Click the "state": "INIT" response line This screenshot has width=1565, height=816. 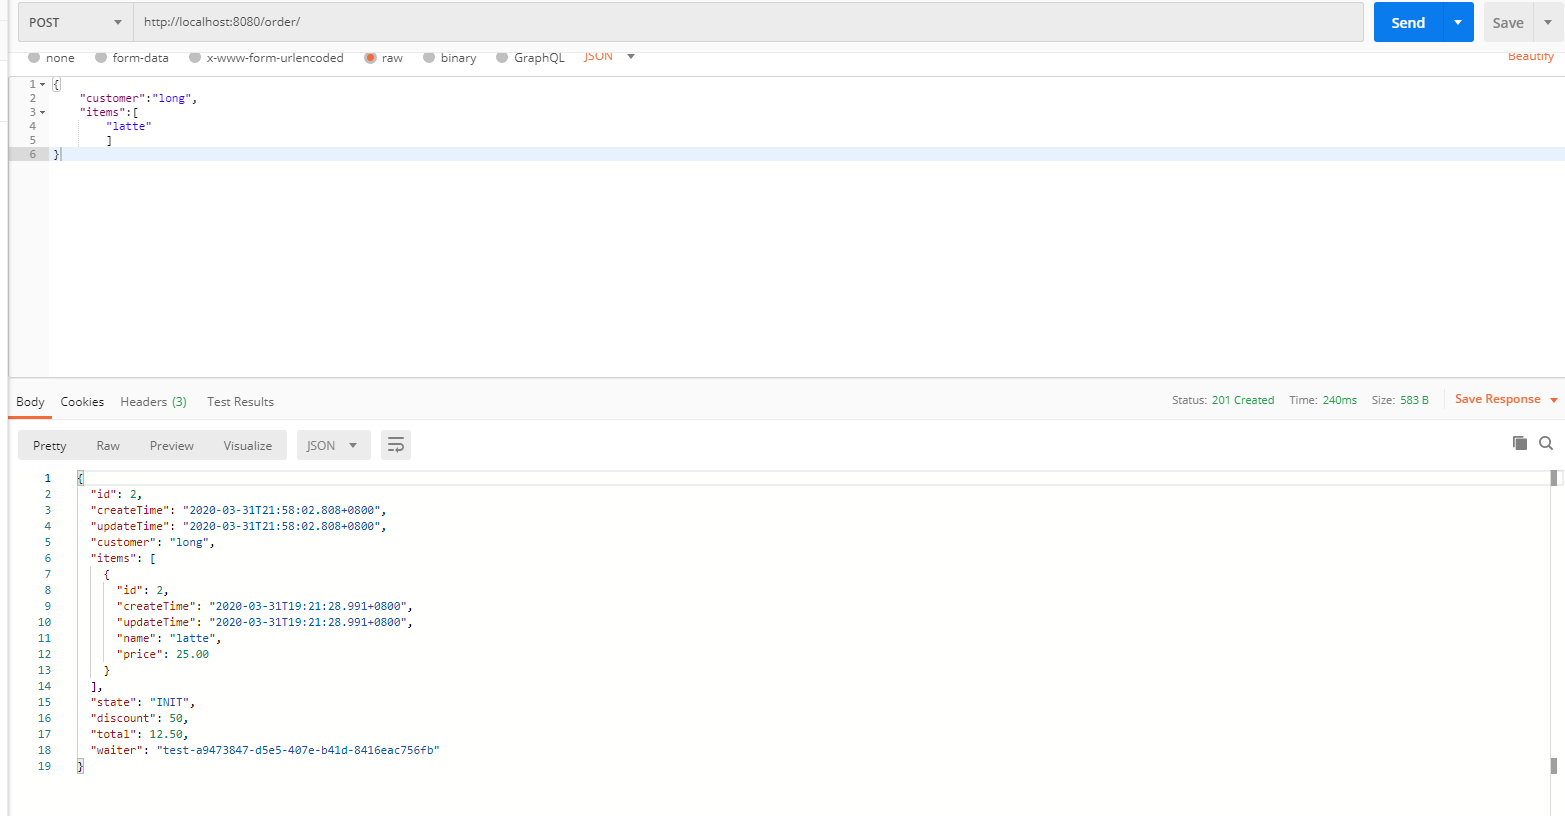pos(143,702)
